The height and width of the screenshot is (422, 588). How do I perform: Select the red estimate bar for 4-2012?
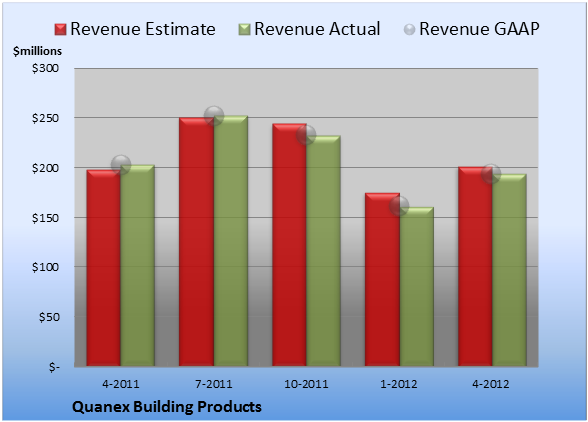(x=475, y=266)
